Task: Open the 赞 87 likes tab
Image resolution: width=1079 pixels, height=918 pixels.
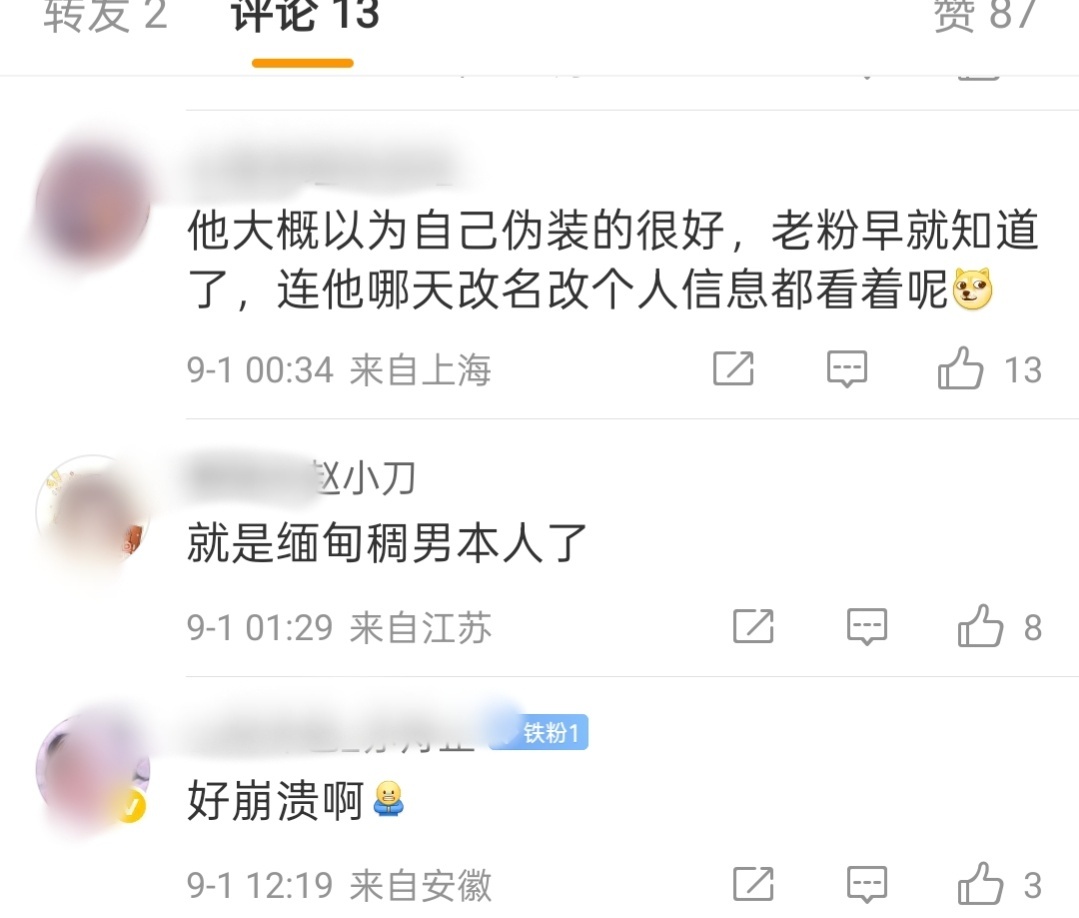Action: click(985, 15)
